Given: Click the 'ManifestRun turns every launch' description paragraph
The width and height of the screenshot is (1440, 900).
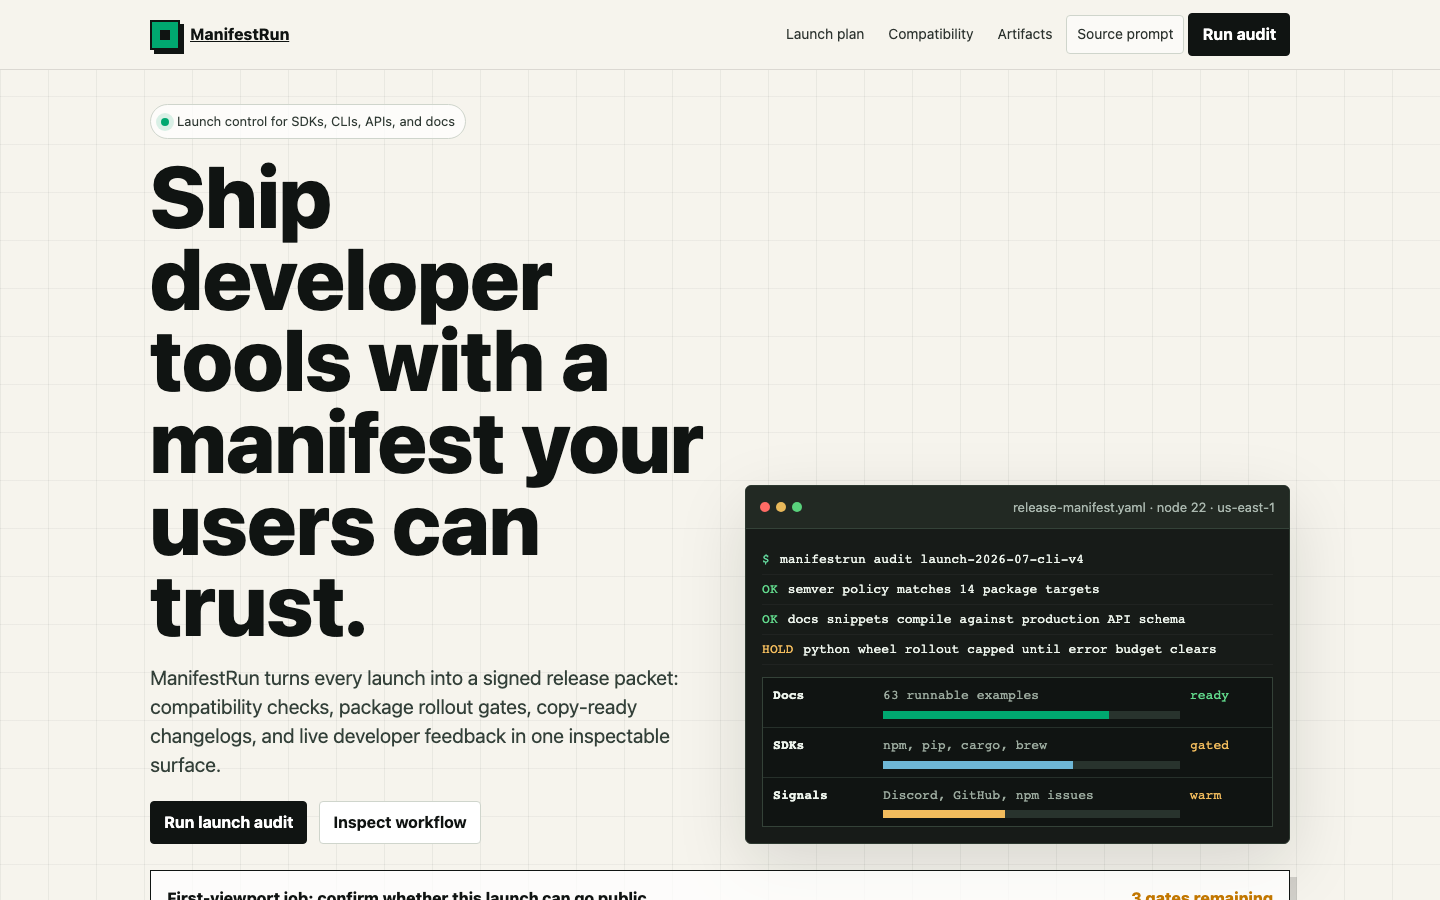Looking at the screenshot, I should (414, 721).
